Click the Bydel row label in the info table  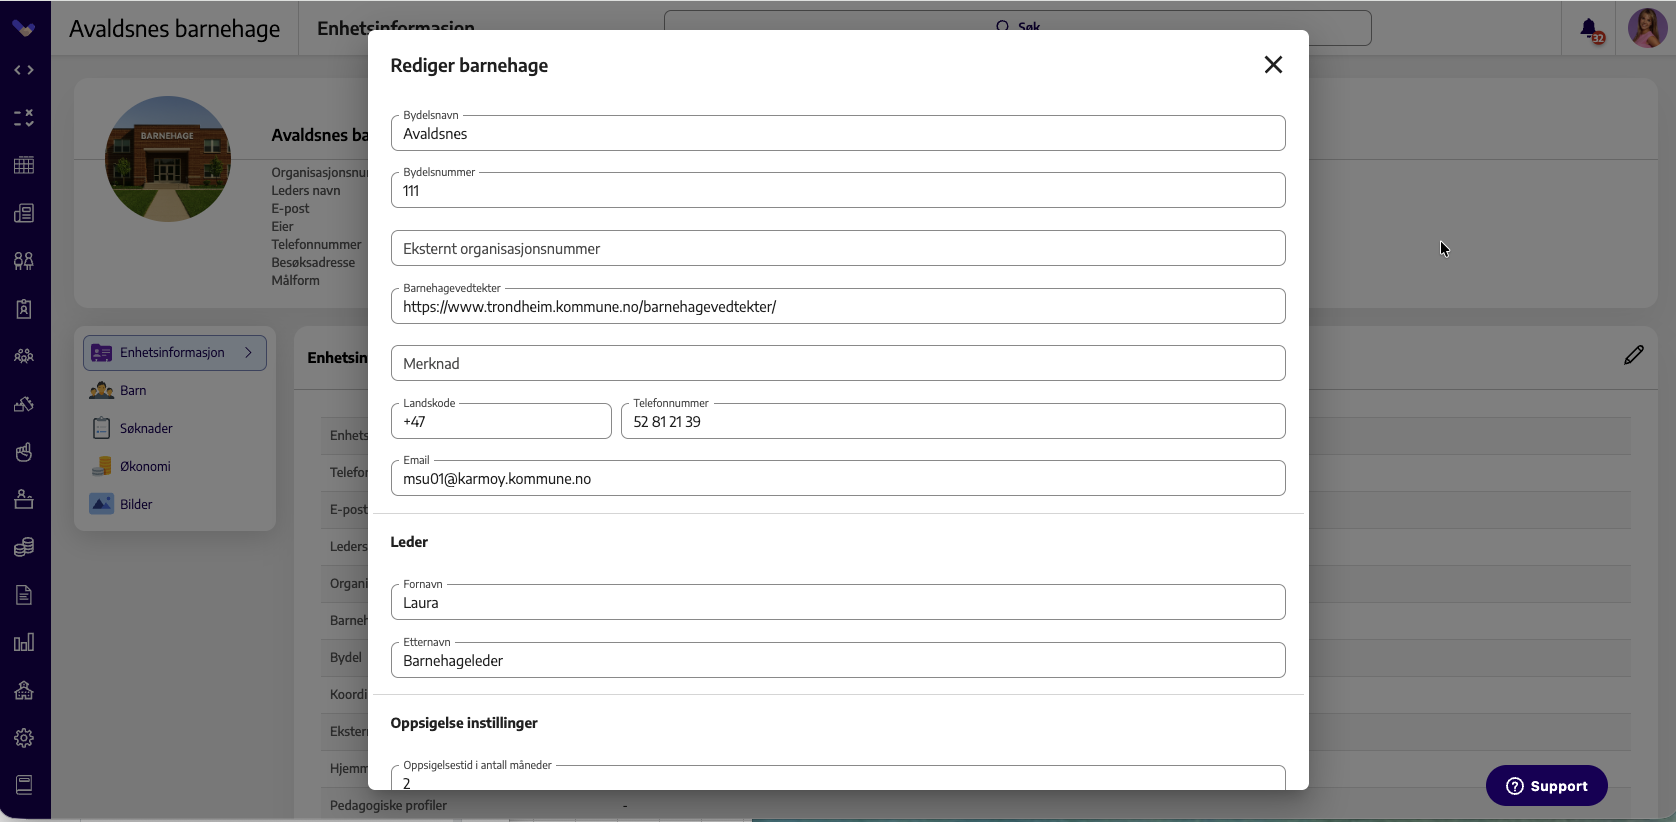346,658
